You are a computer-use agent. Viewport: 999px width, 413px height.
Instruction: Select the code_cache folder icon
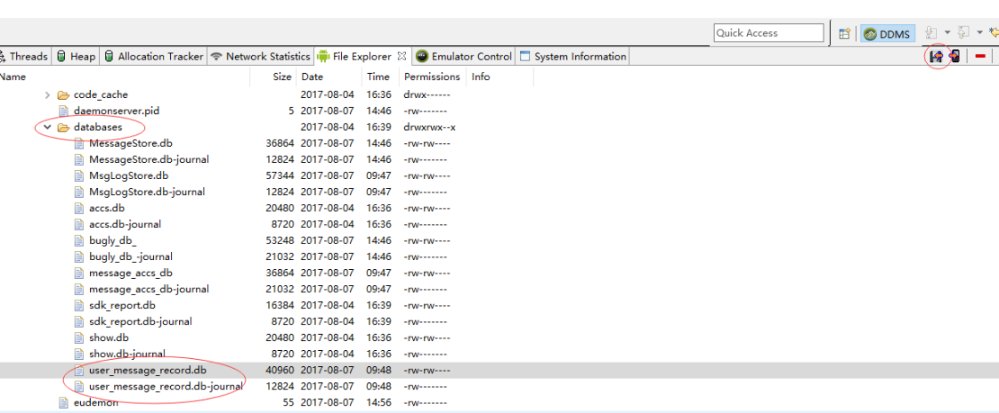click(x=63, y=95)
